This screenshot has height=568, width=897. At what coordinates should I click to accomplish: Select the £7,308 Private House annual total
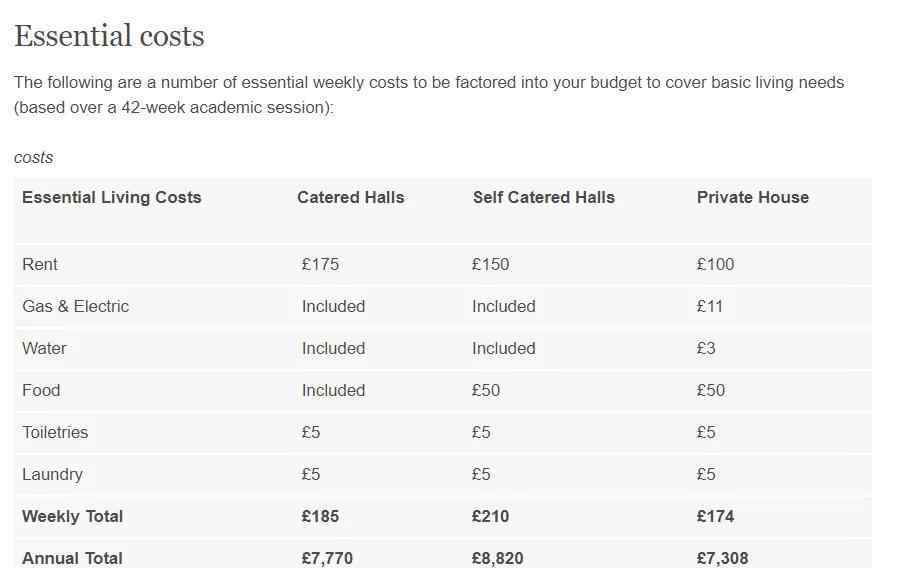coord(723,558)
